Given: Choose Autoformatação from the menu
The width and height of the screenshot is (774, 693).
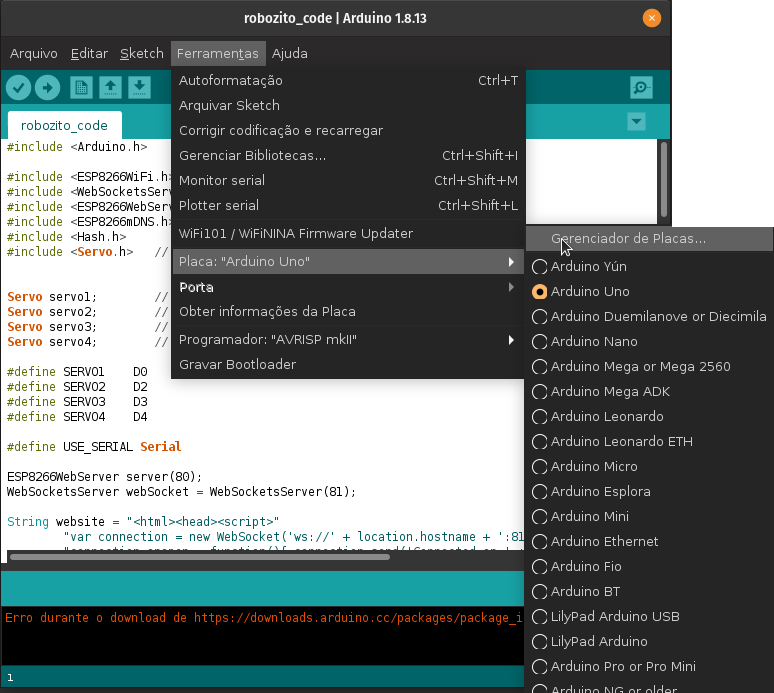Looking at the screenshot, I should point(348,80).
